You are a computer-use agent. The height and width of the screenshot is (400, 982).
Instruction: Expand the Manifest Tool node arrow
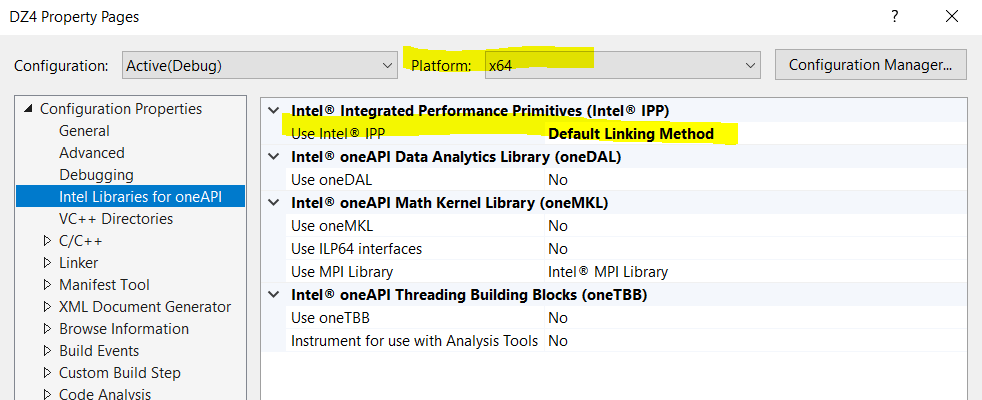(x=47, y=285)
